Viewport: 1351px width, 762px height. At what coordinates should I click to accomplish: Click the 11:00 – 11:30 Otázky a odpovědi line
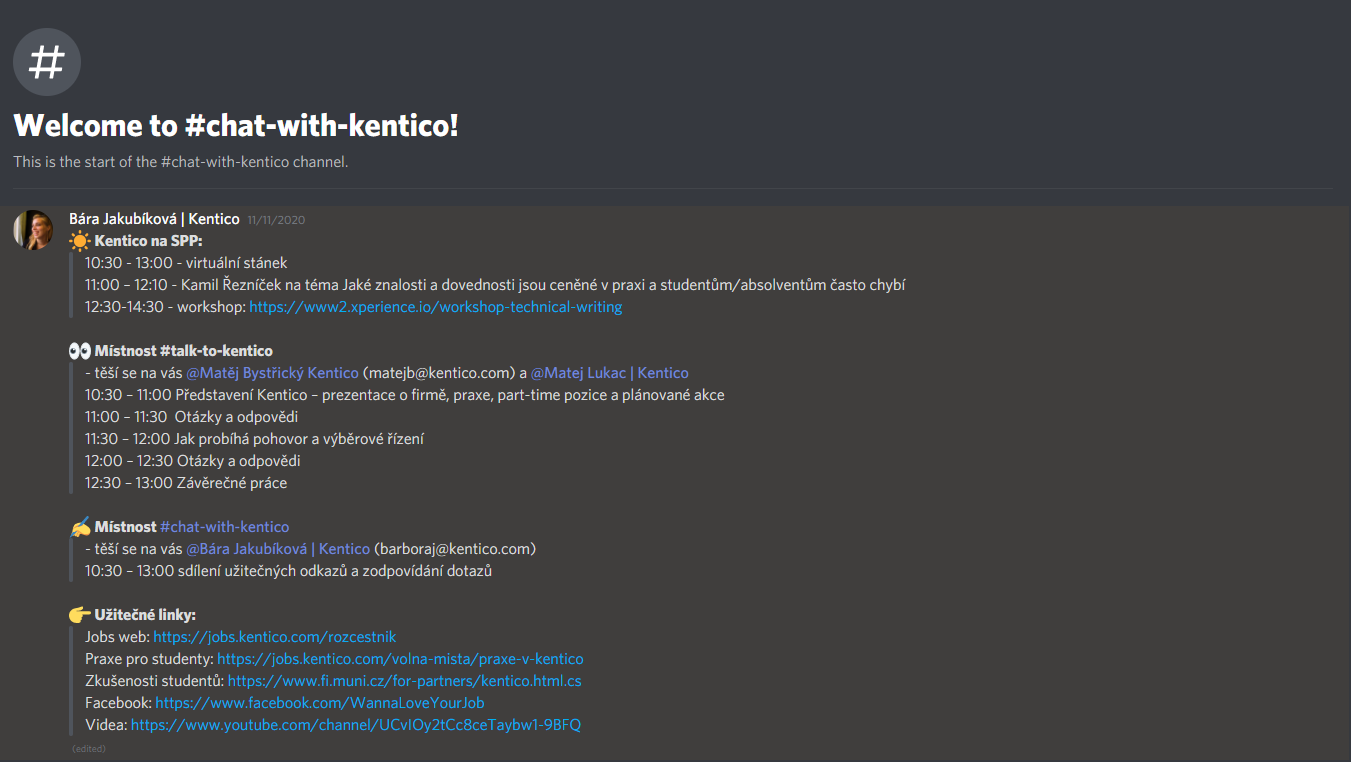coord(192,417)
